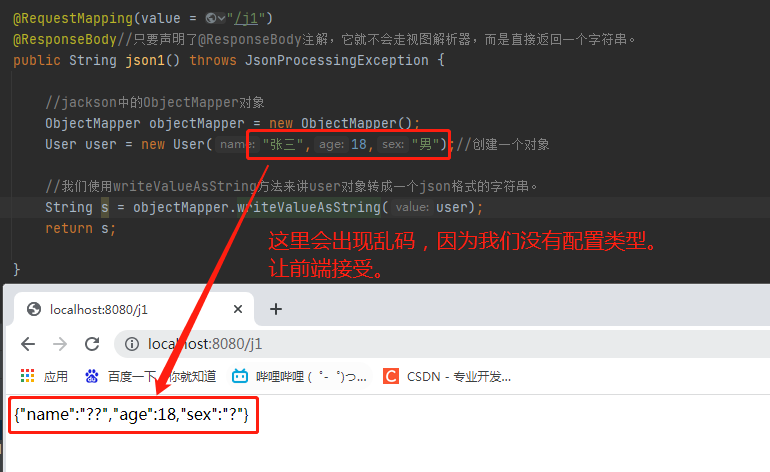Focus the address bar showing localhost:8080/j1
Viewport: 770px width, 472px height.
tap(442, 344)
